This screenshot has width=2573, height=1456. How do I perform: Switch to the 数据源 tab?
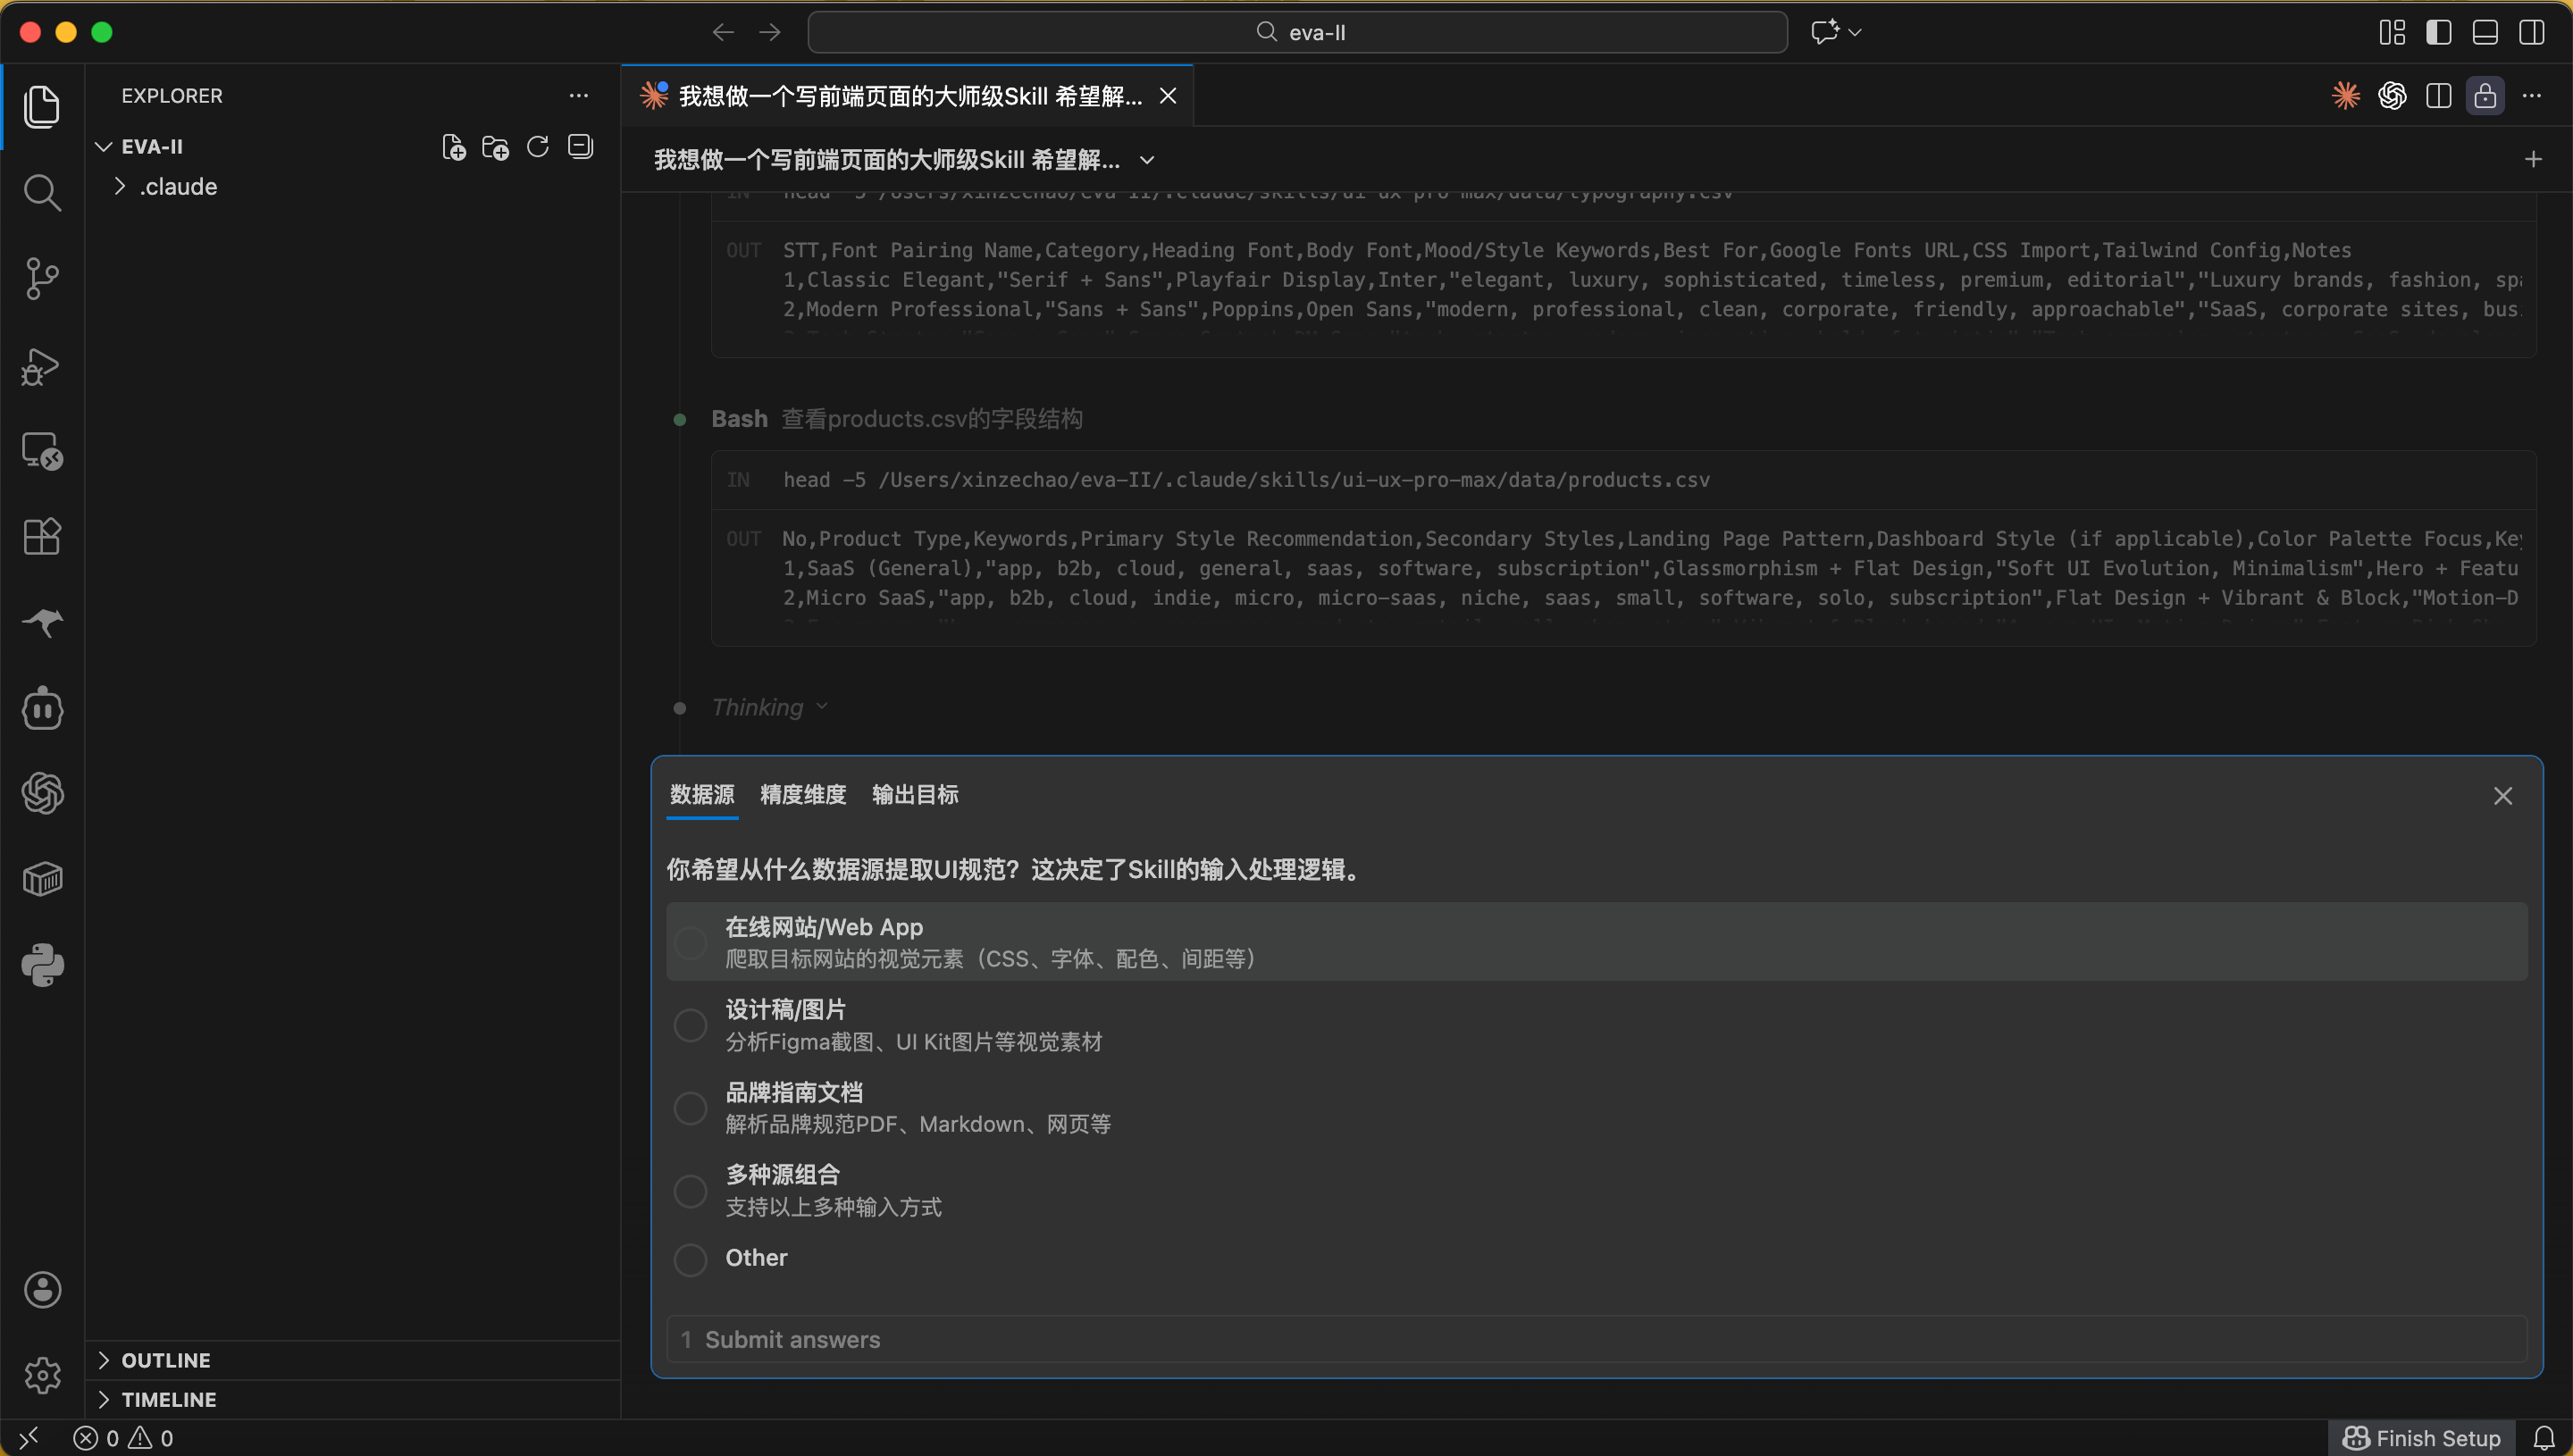coord(702,795)
